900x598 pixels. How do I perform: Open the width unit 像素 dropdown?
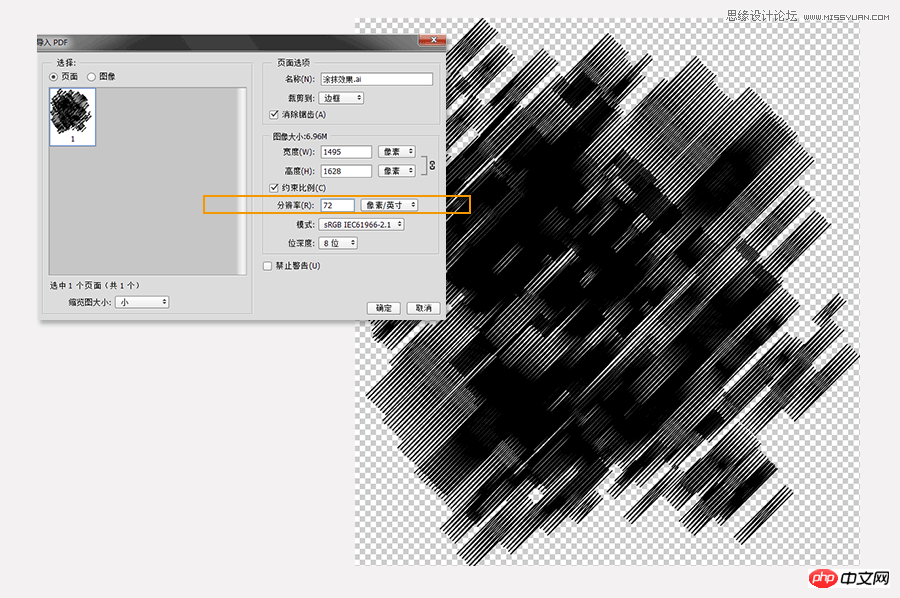click(397, 152)
